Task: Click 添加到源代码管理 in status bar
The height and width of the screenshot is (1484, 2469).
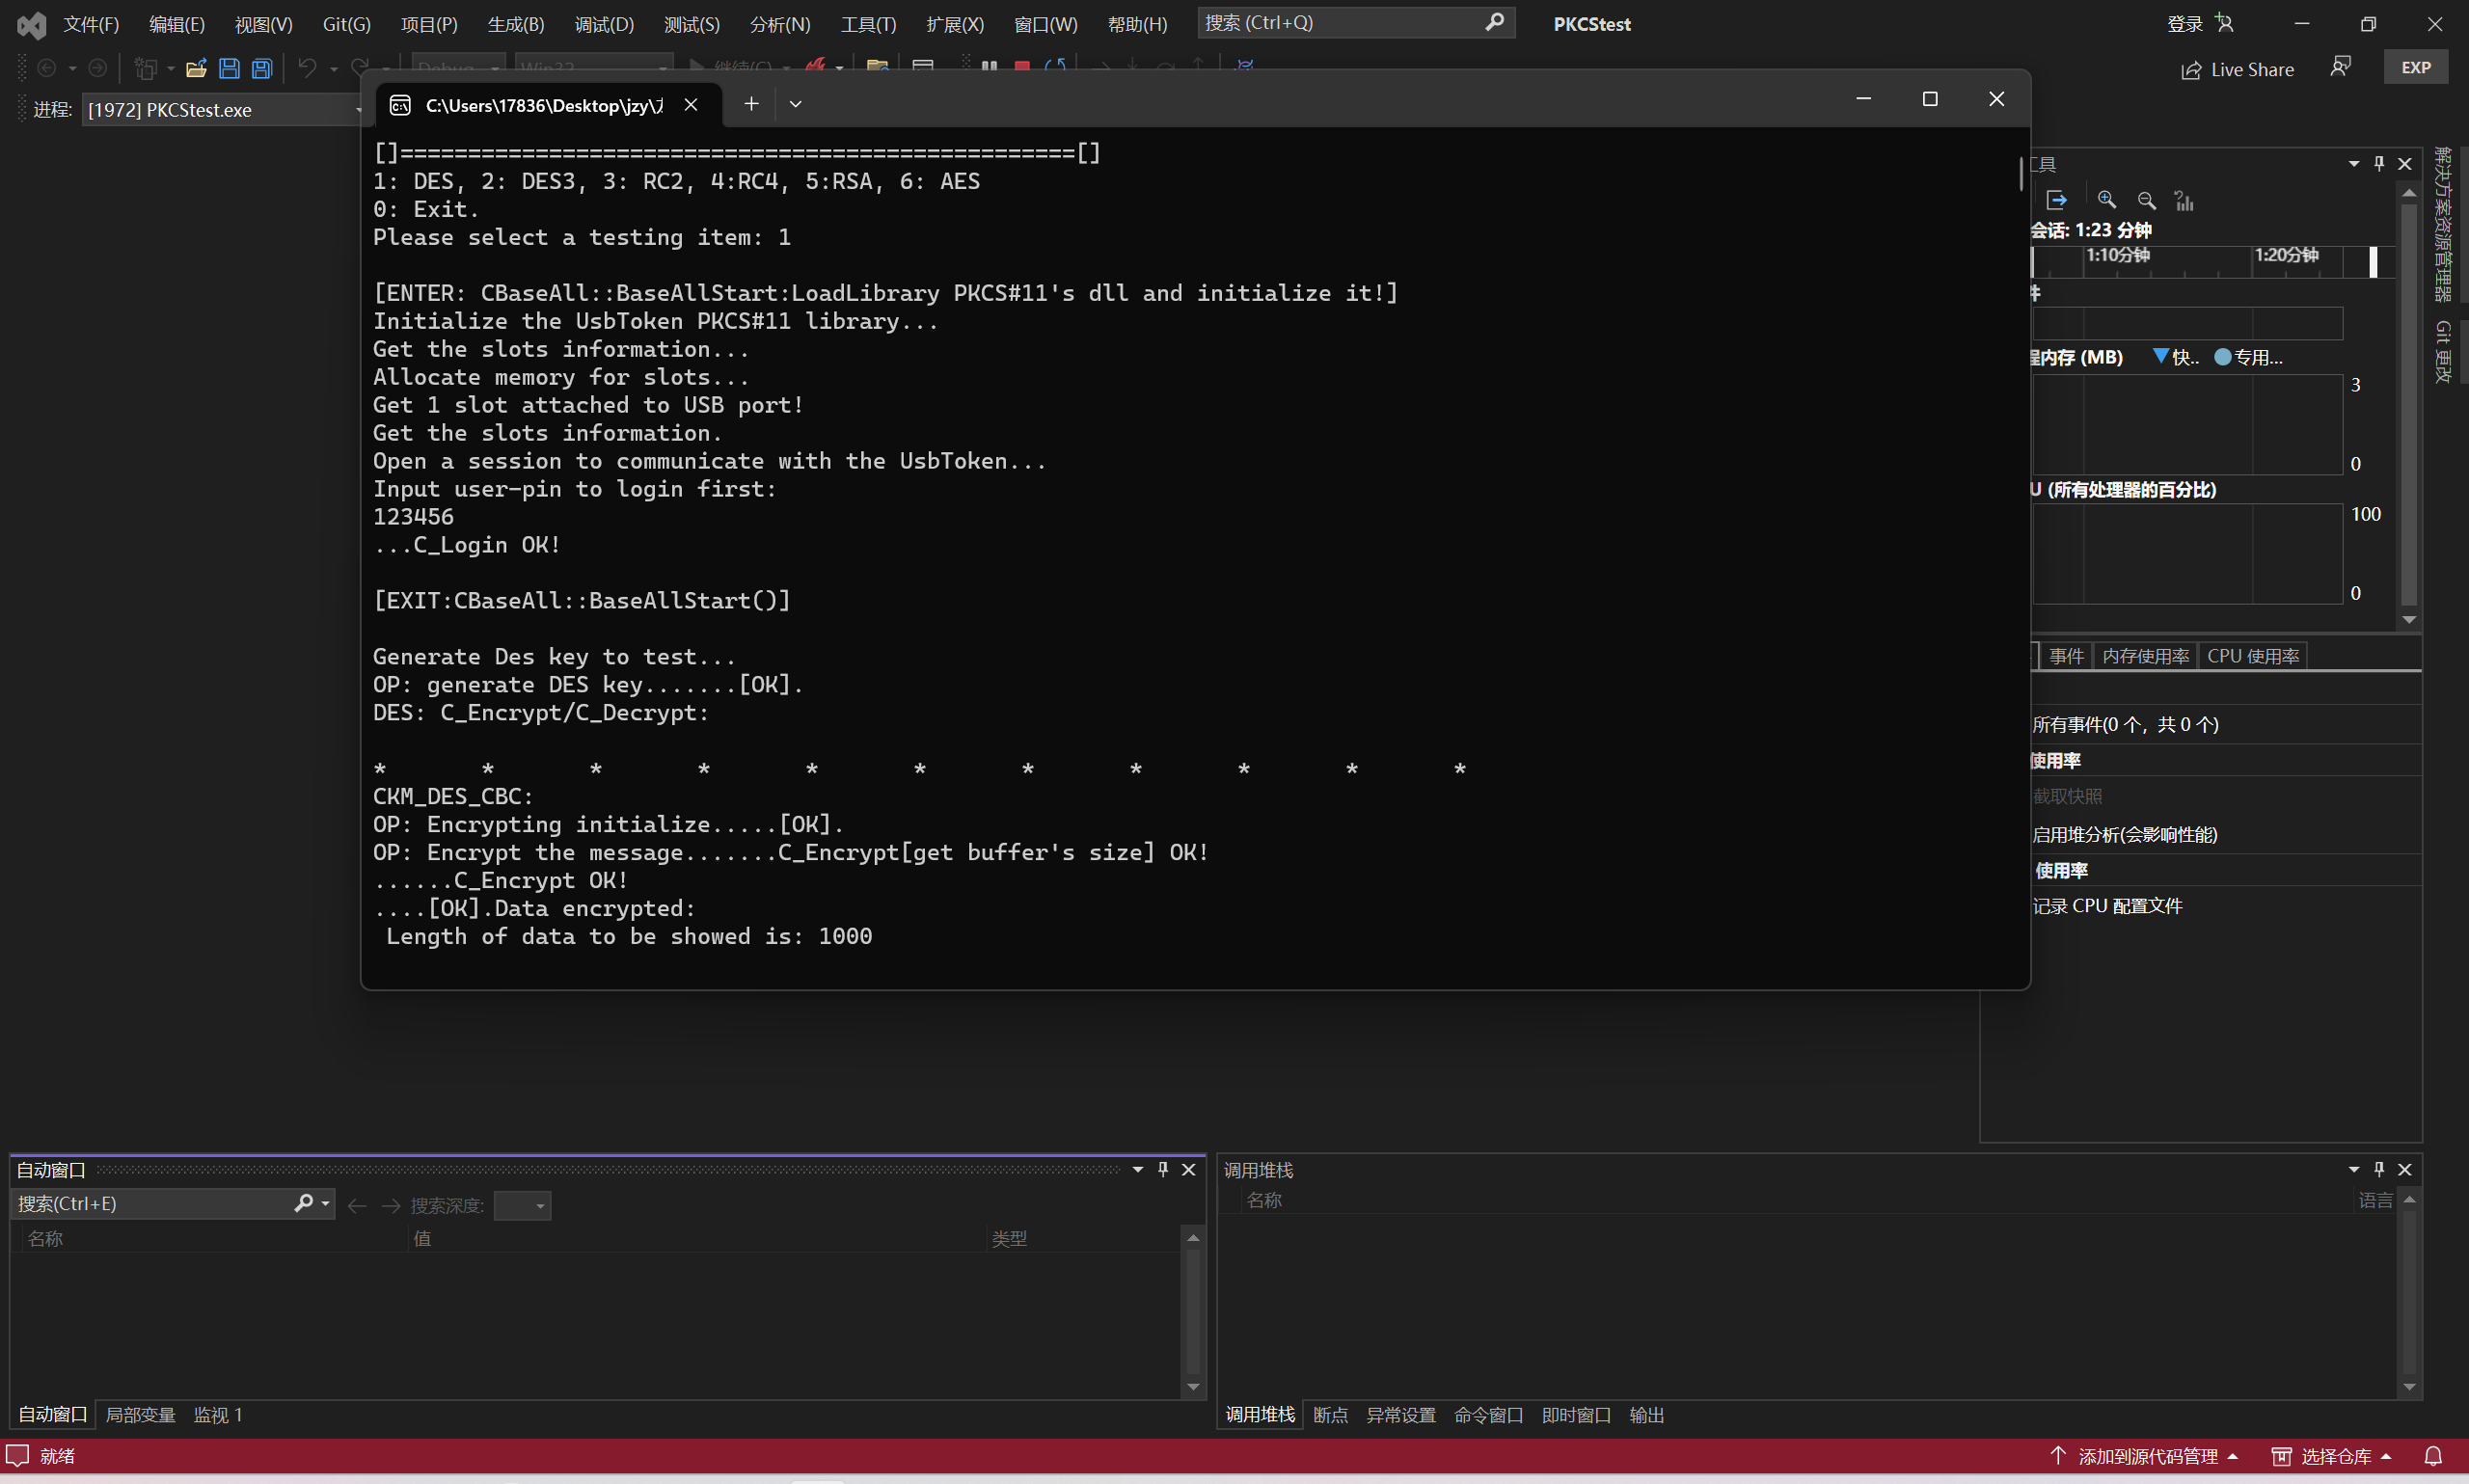Action: click(x=2146, y=1456)
